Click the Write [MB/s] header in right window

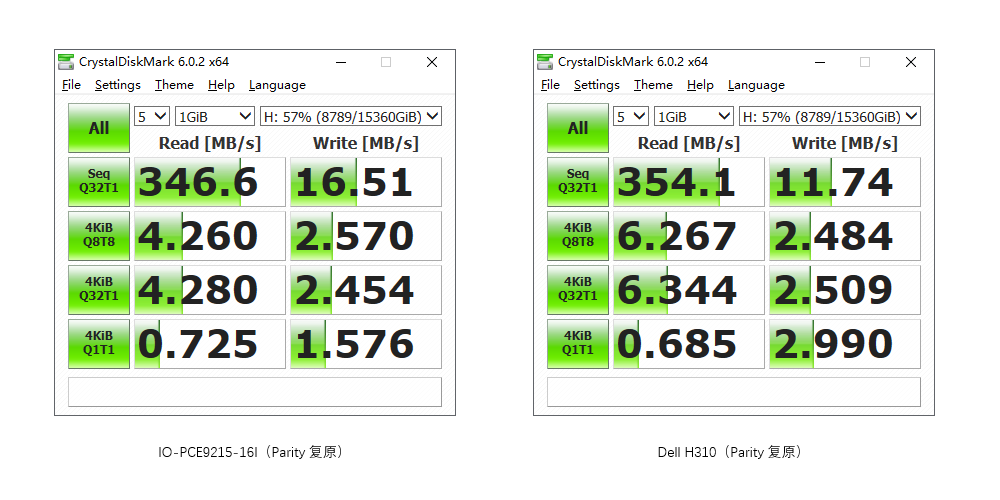[x=845, y=143]
